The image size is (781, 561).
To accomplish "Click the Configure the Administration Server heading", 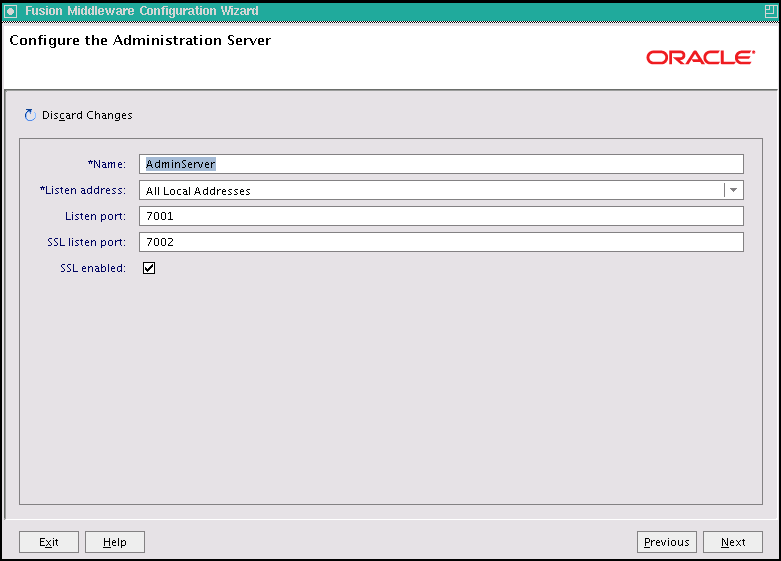I will point(140,40).
